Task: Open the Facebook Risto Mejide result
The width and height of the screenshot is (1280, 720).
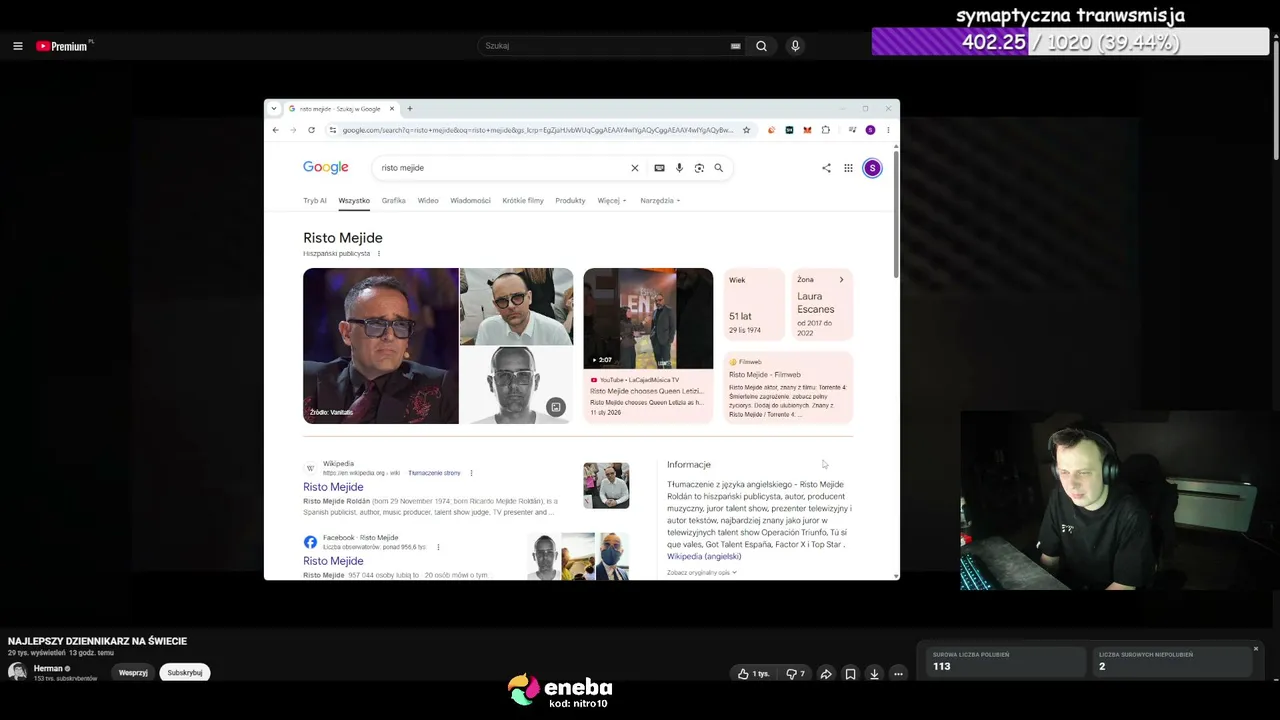Action: pyautogui.click(x=333, y=561)
